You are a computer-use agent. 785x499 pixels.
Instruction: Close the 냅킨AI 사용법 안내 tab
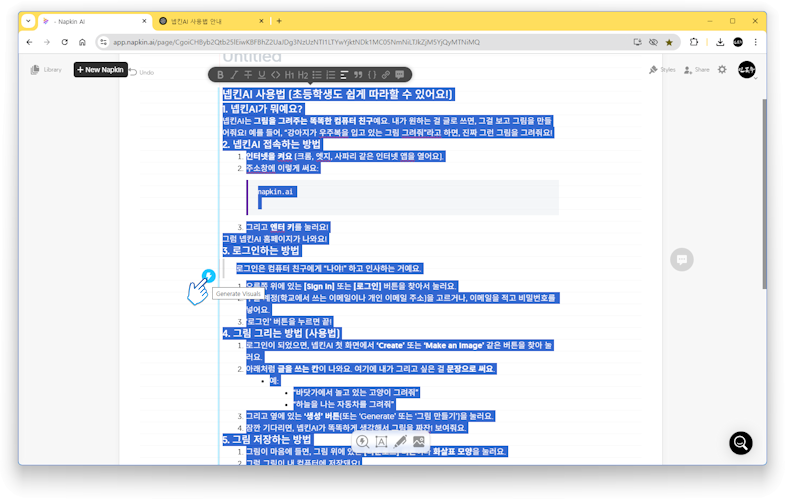click(x=261, y=21)
